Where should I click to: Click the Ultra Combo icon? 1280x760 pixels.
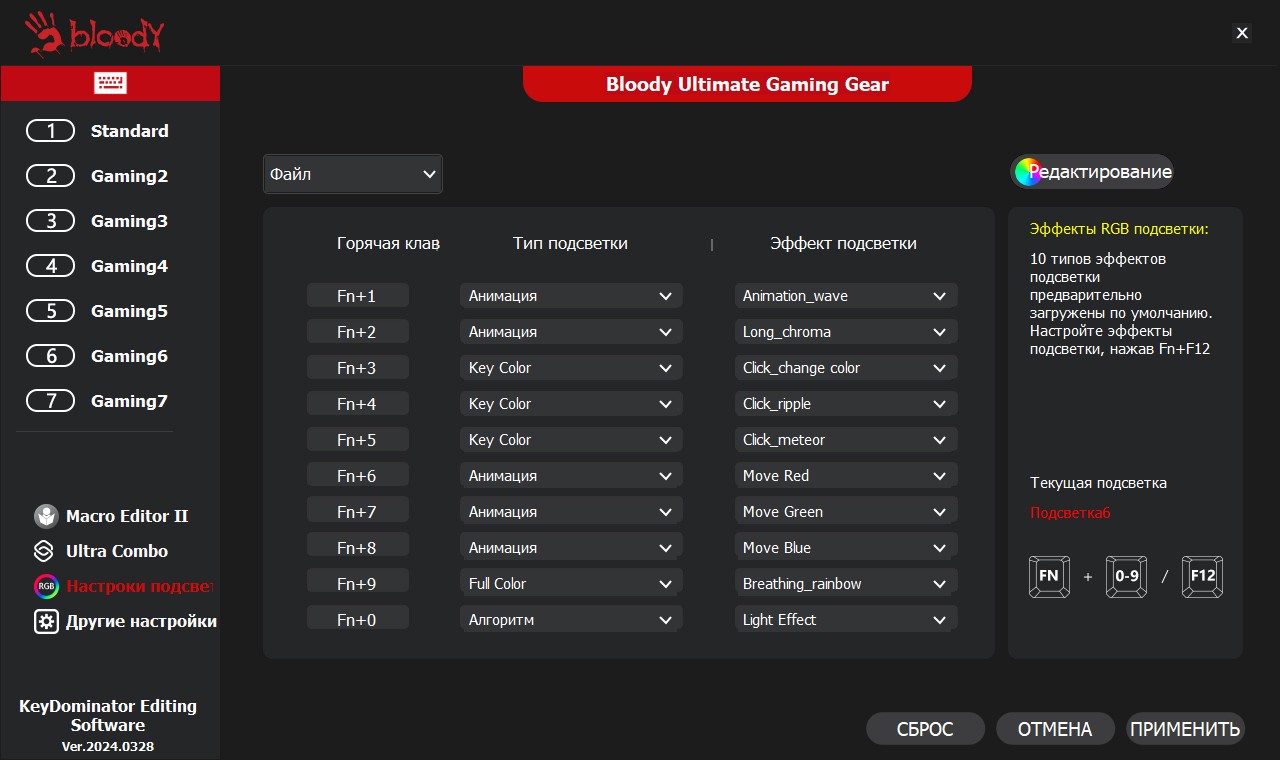(45, 551)
